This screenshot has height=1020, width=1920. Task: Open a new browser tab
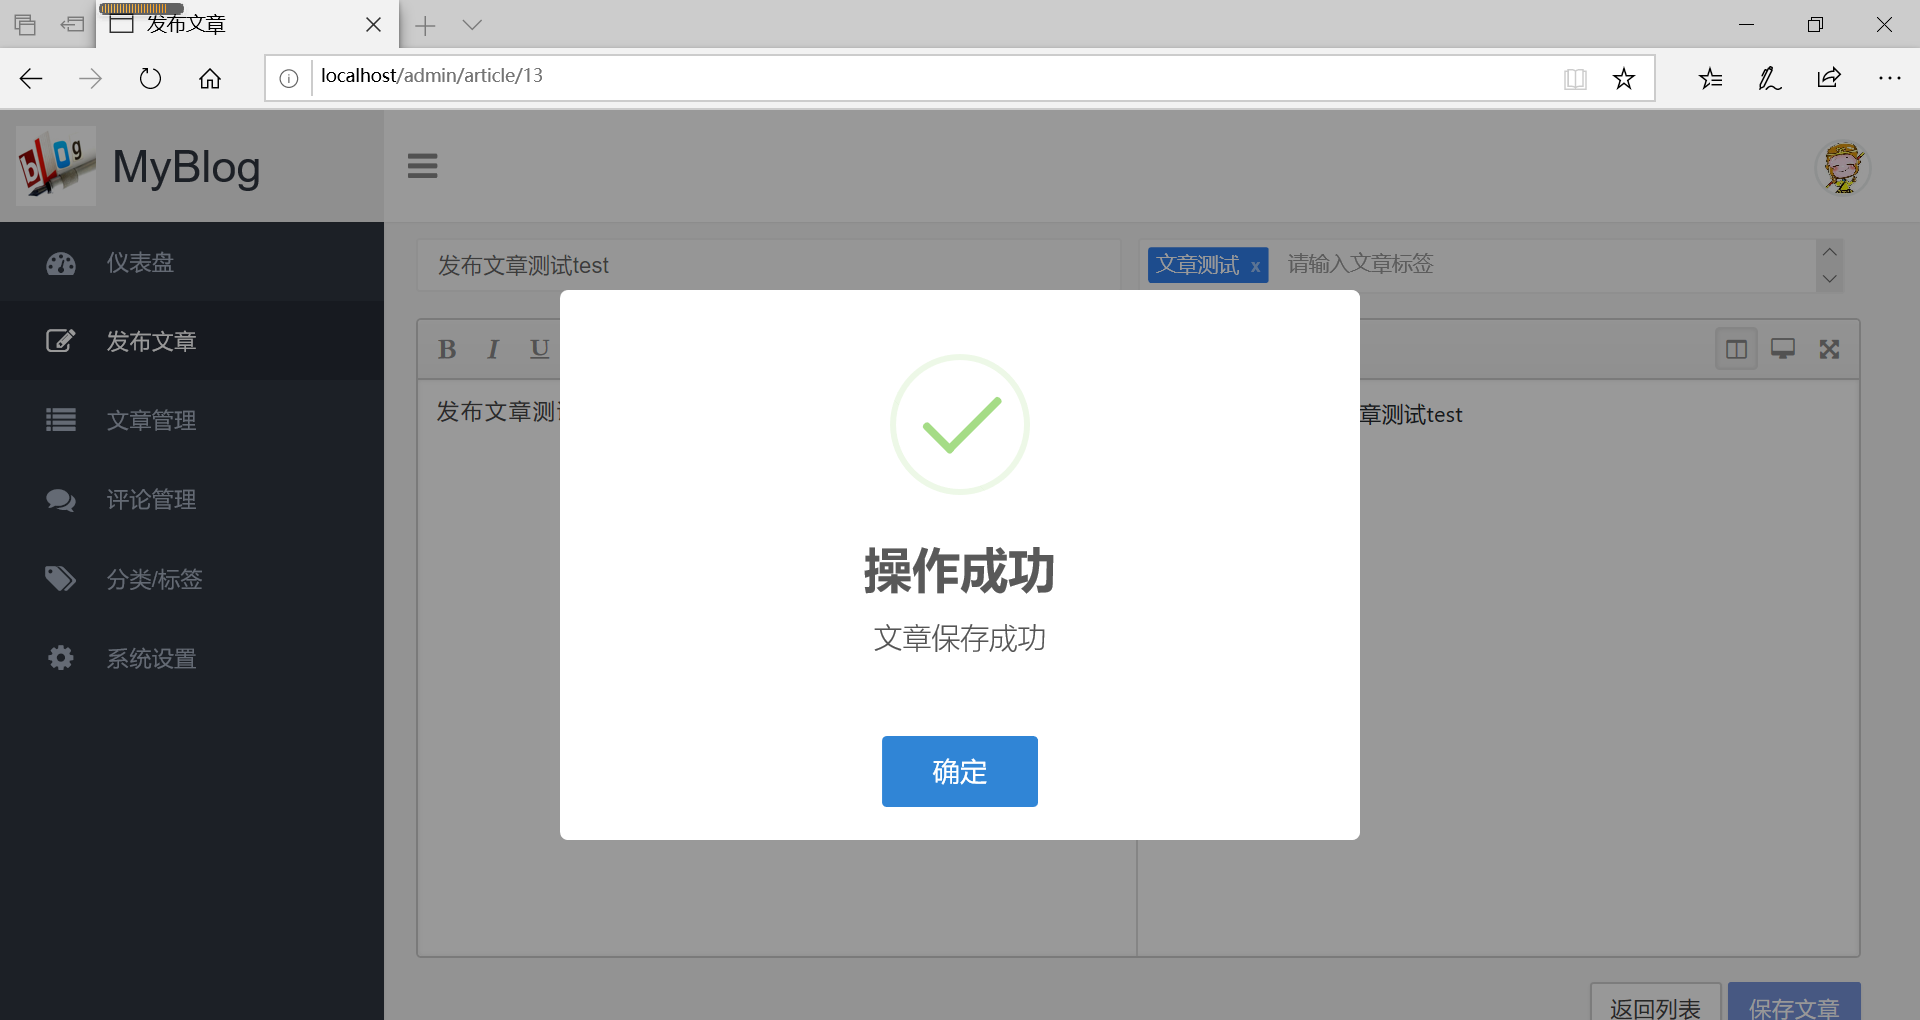pyautogui.click(x=425, y=25)
